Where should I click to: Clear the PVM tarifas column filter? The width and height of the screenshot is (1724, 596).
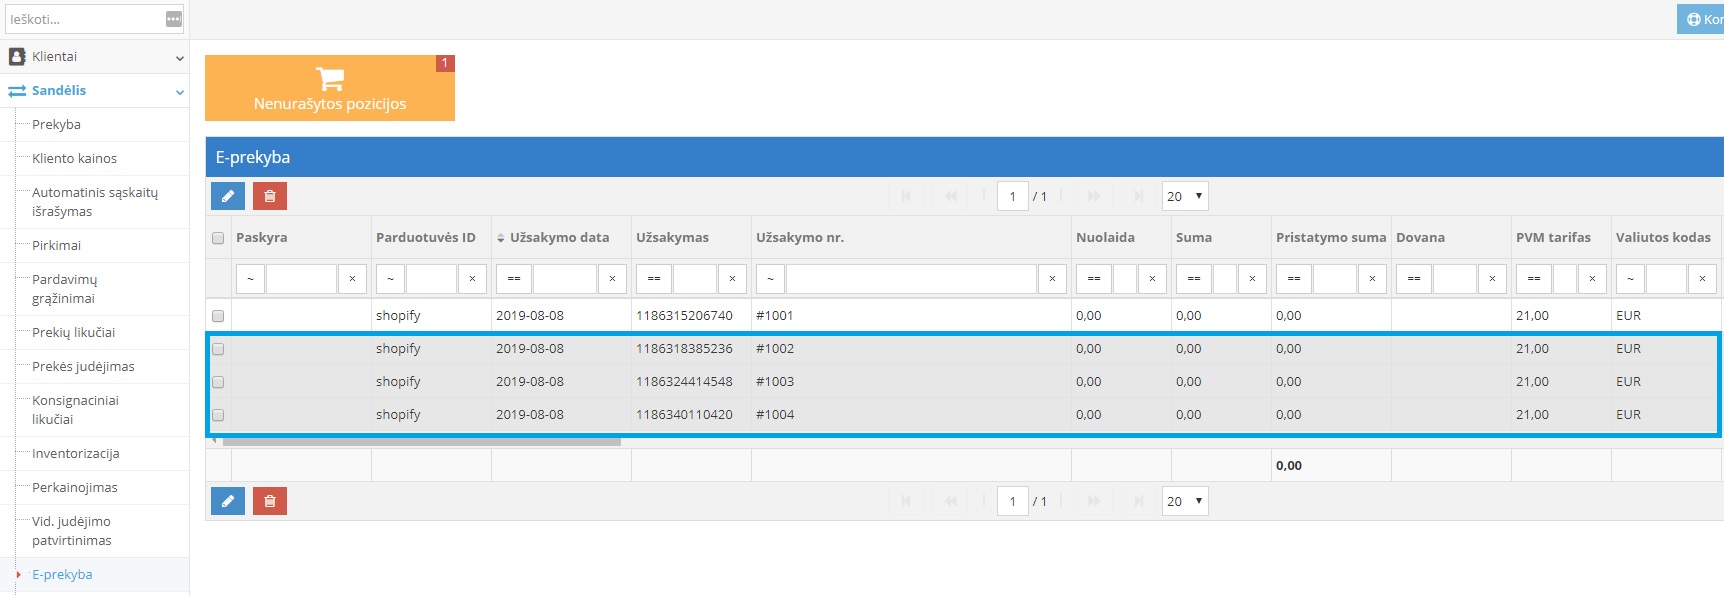pos(1592,279)
